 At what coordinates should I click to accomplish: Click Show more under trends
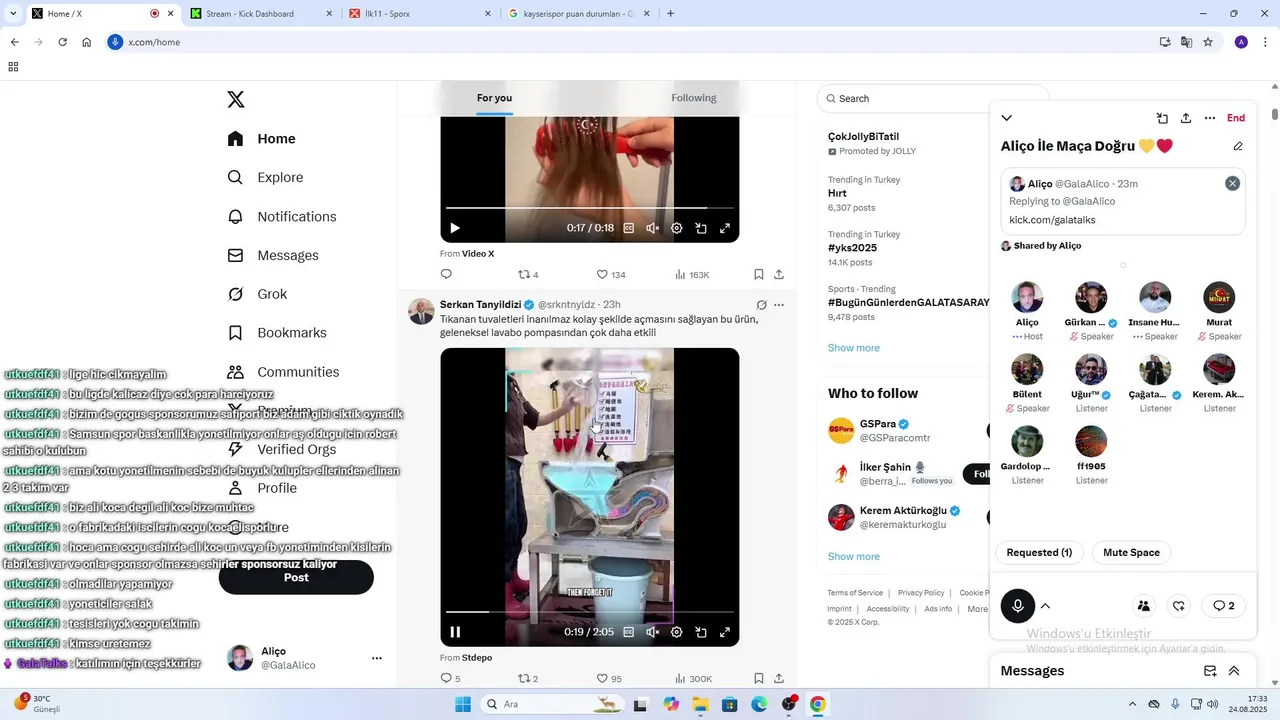click(x=854, y=348)
